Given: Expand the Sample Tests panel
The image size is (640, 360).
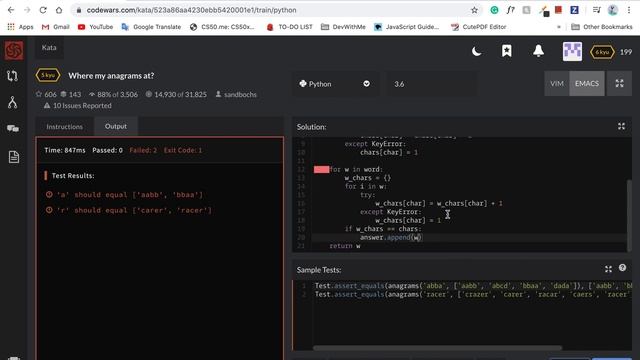Looking at the screenshot, I should click(x=608, y=269).
